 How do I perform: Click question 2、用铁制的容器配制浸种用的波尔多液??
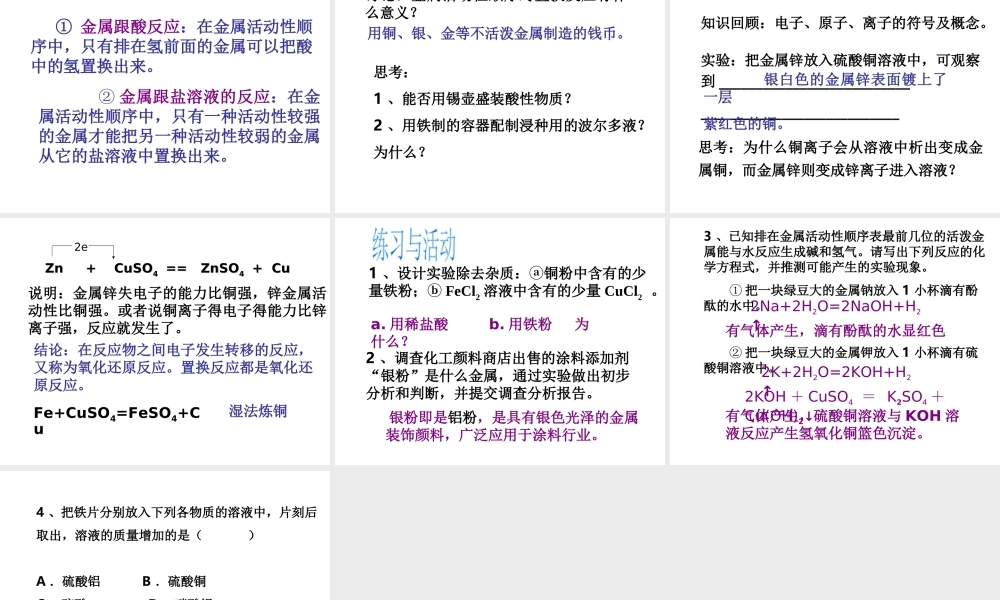click(510, 126)
